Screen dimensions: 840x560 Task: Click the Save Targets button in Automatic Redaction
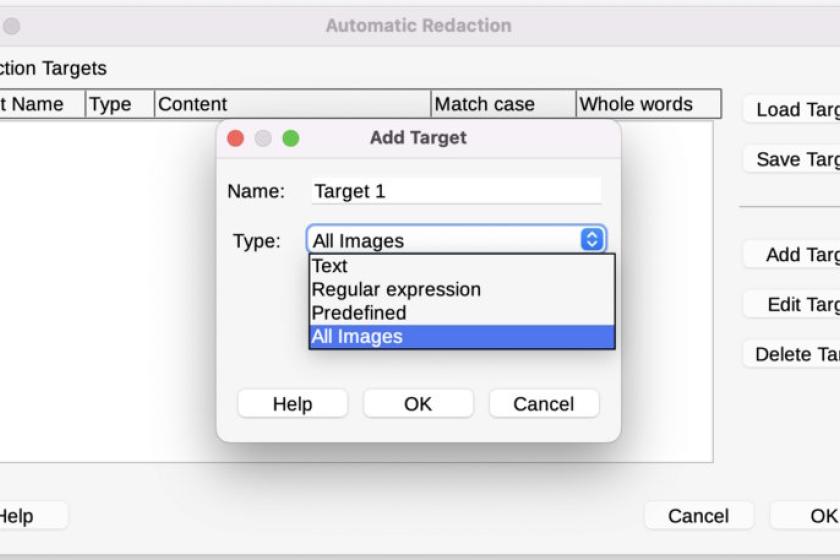(x=792, y=159)
